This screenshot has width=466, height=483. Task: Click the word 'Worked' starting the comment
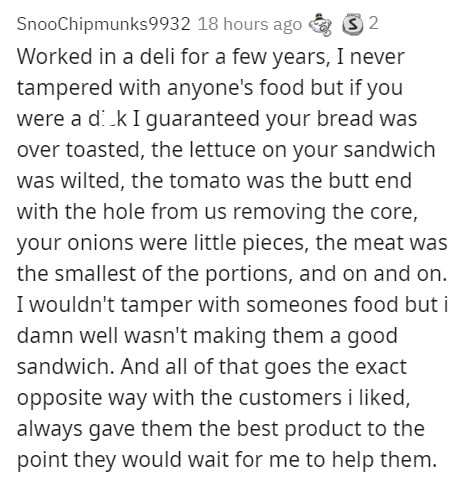click(x=55, y=56)
